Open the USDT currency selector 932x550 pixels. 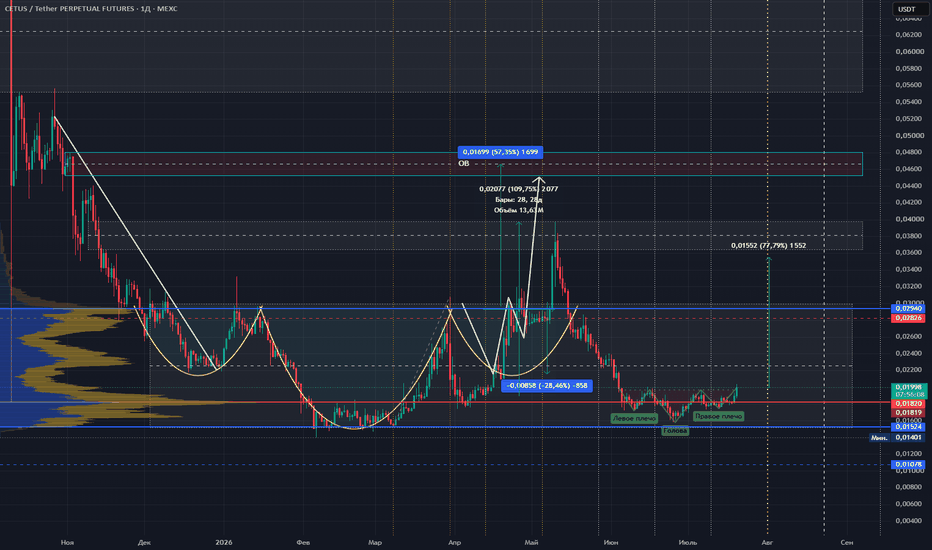pyautogui.click(x=906, y=9)
